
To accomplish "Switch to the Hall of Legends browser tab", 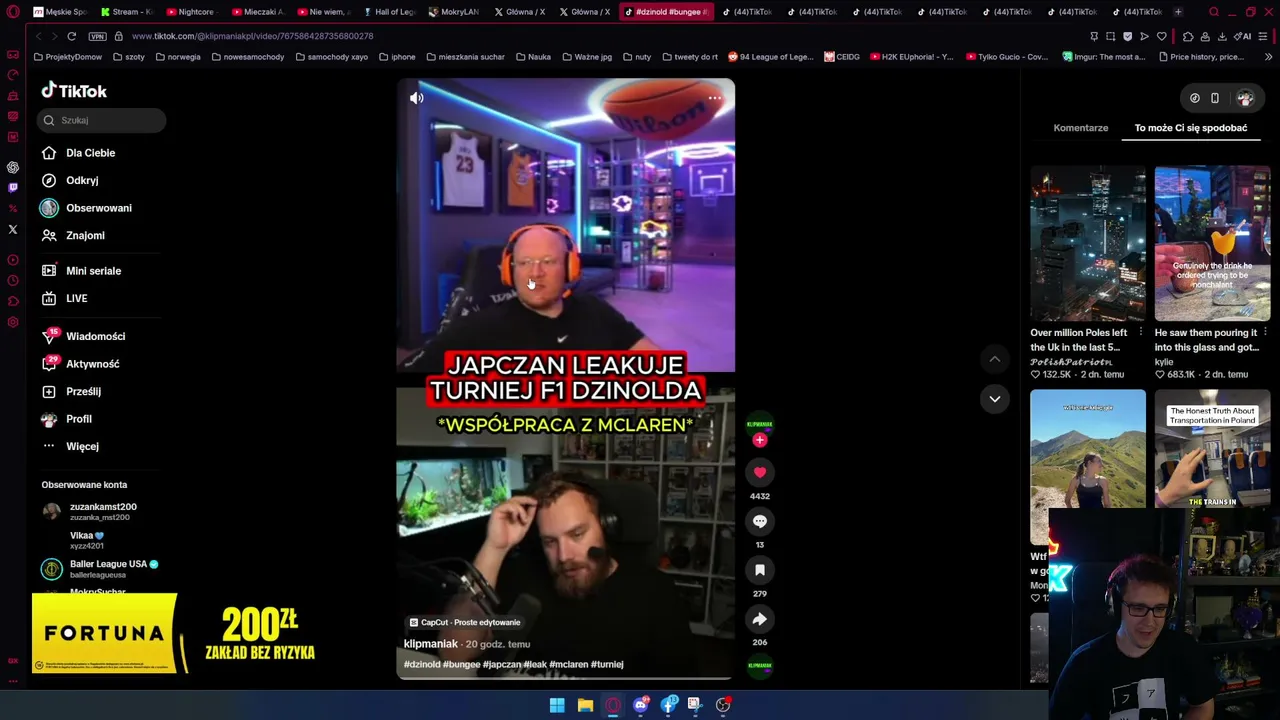I will pos(389,12).
